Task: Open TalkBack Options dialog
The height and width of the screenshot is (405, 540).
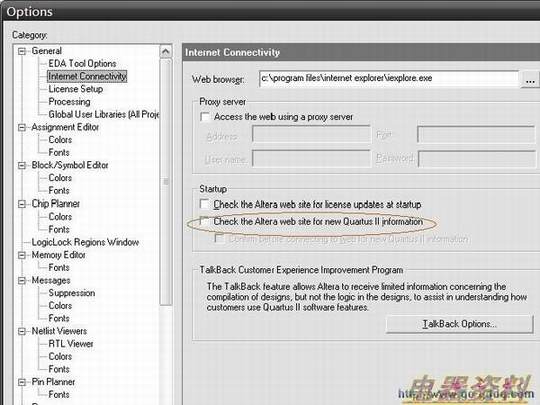Action: coord(460,324)
